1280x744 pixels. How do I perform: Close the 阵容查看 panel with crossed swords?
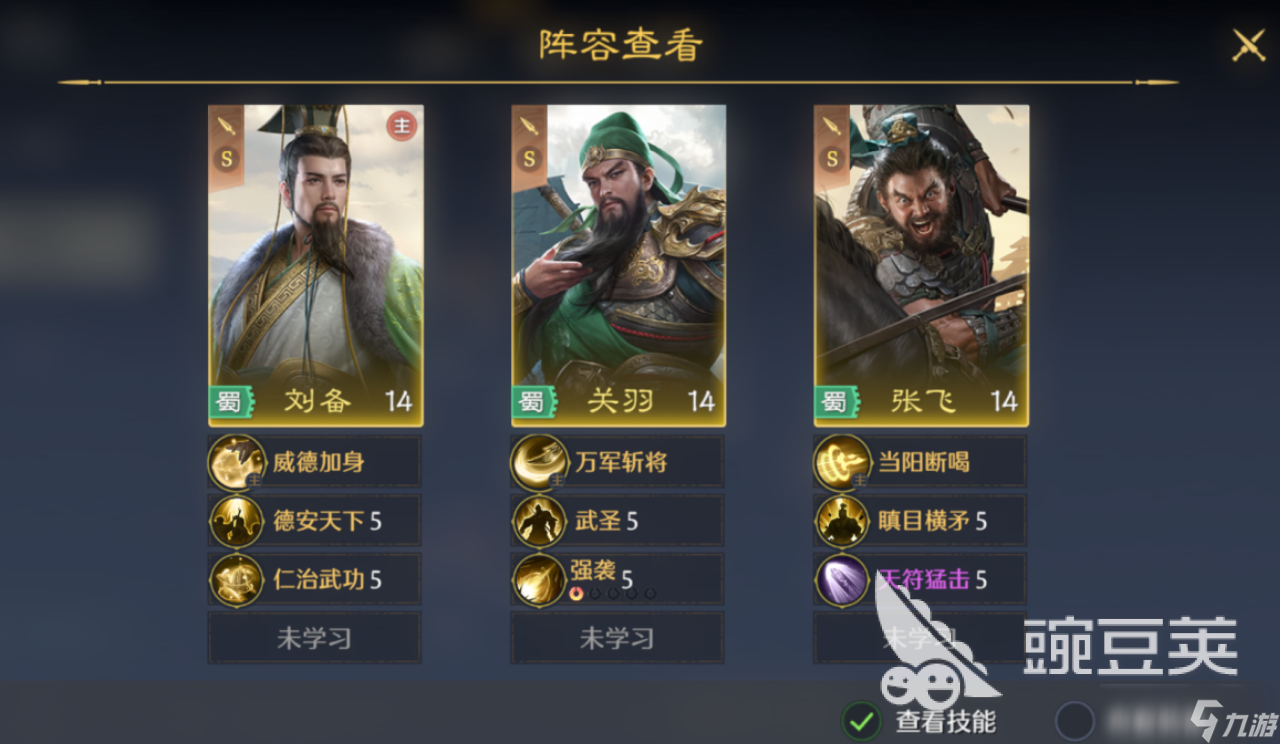[1248, 45]
